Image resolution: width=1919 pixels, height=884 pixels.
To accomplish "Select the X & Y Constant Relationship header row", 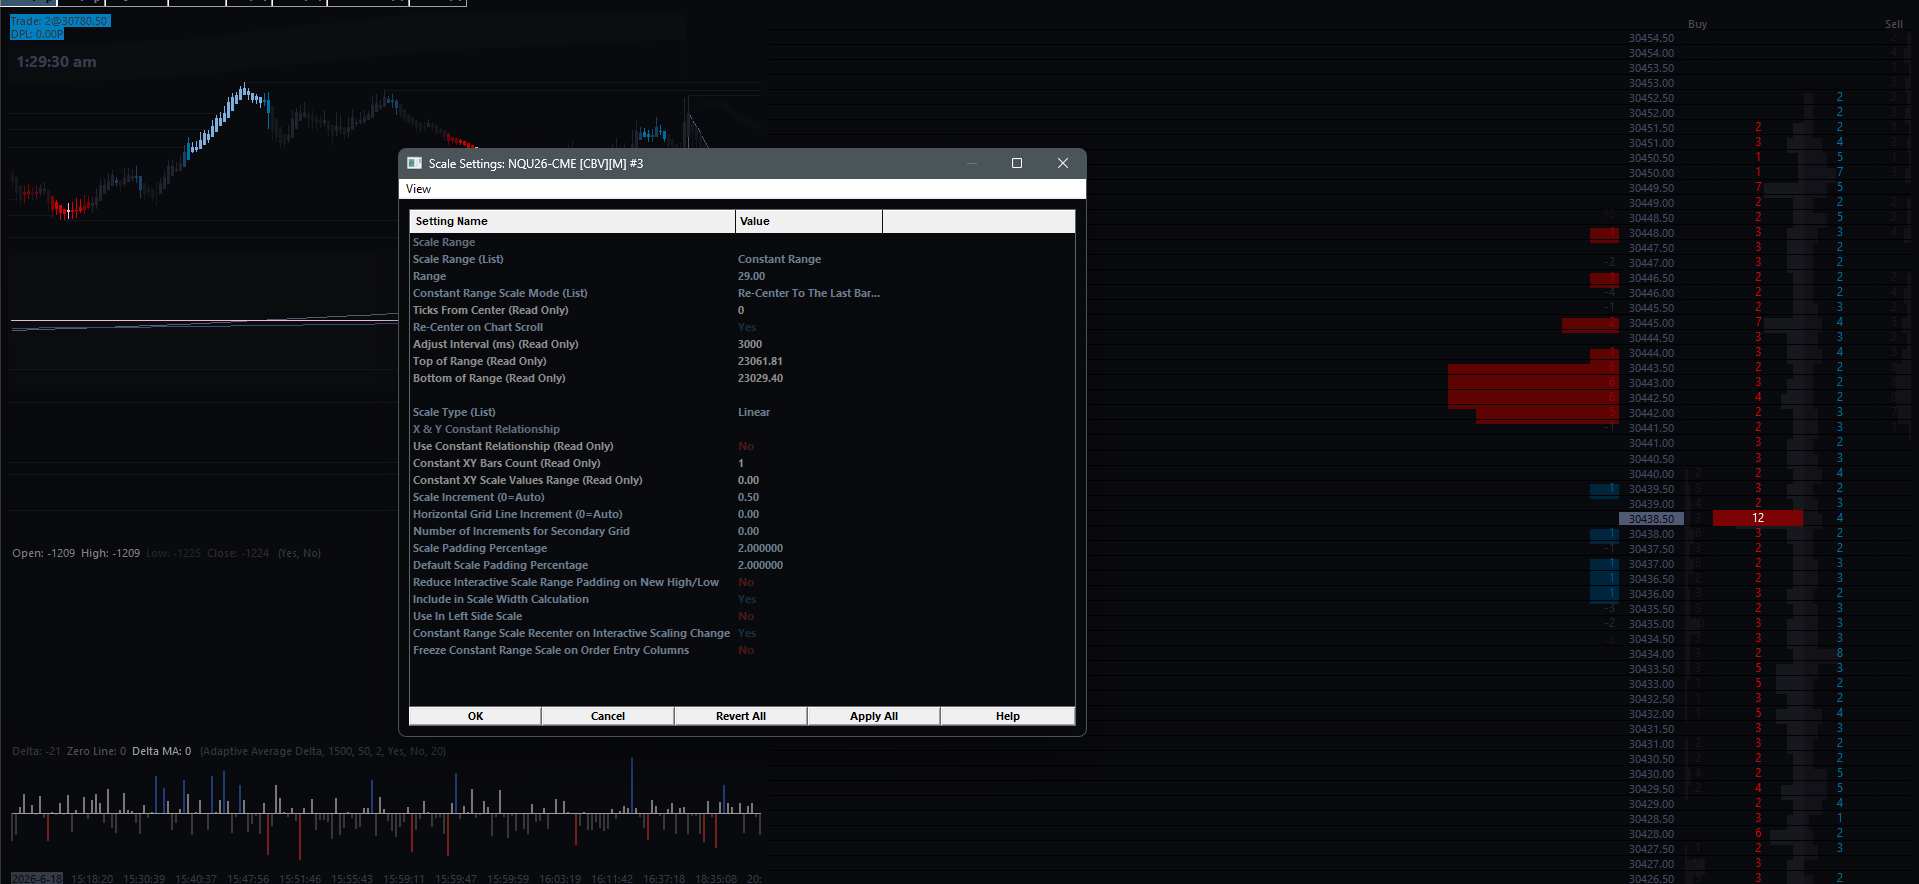I will 742,429.
